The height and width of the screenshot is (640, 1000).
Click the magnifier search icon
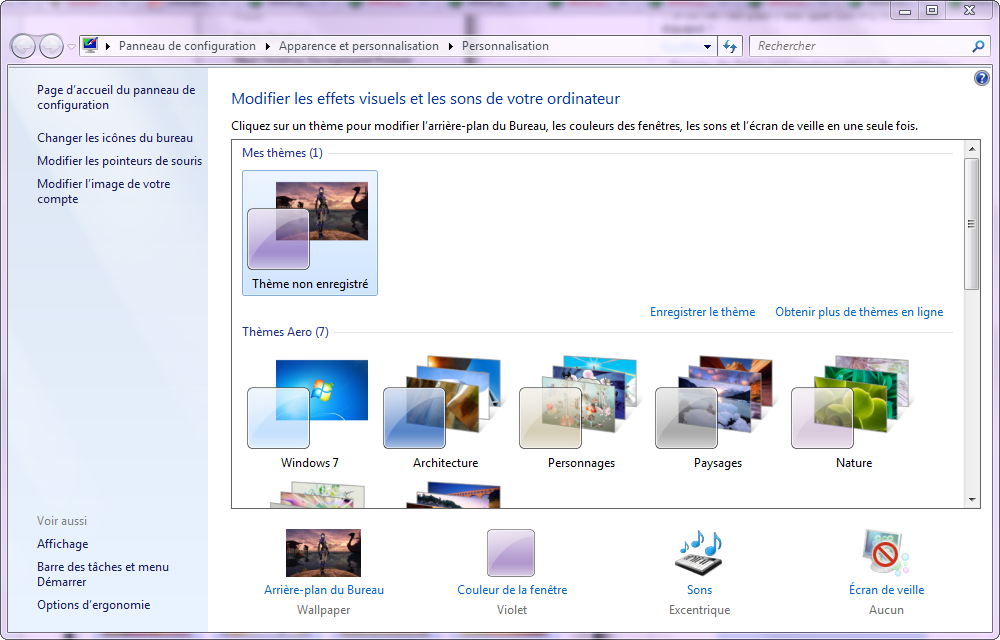click(x=978, y=46)
